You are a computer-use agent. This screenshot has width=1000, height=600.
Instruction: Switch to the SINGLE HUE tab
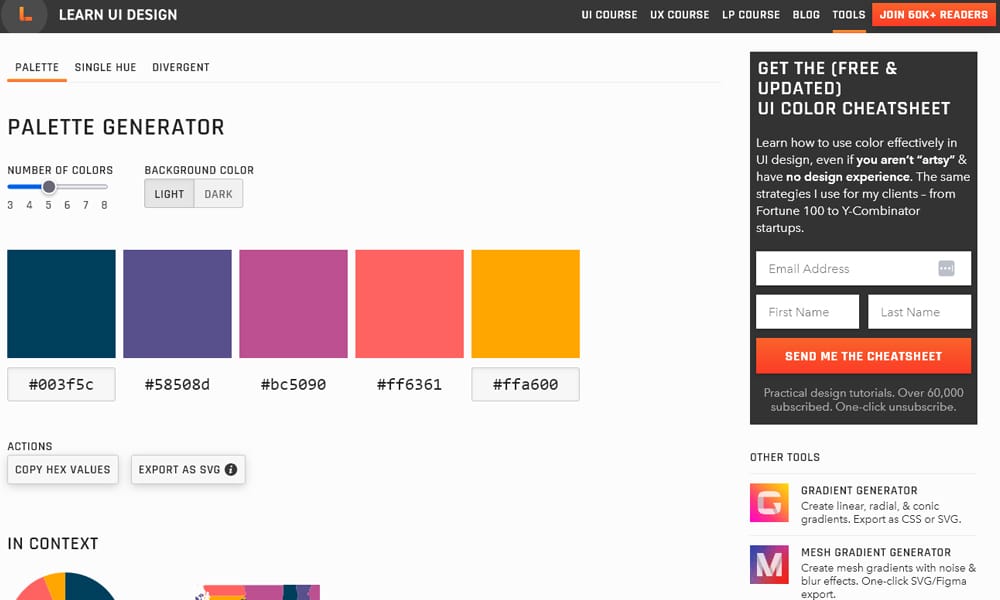pos(105,67)
